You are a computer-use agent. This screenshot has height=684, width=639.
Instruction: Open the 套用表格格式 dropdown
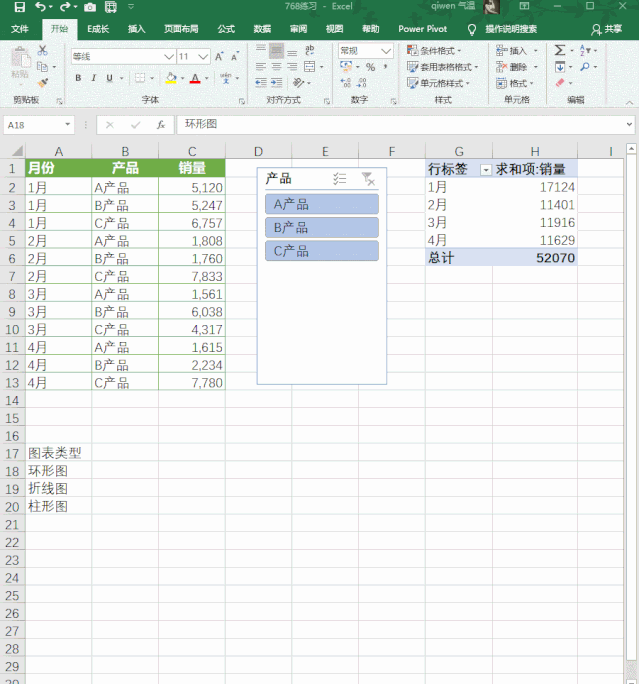click(x=442, y=67)
